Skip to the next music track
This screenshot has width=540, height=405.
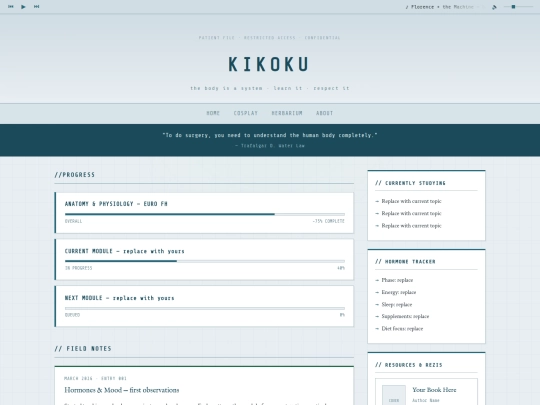pos(36,7)
